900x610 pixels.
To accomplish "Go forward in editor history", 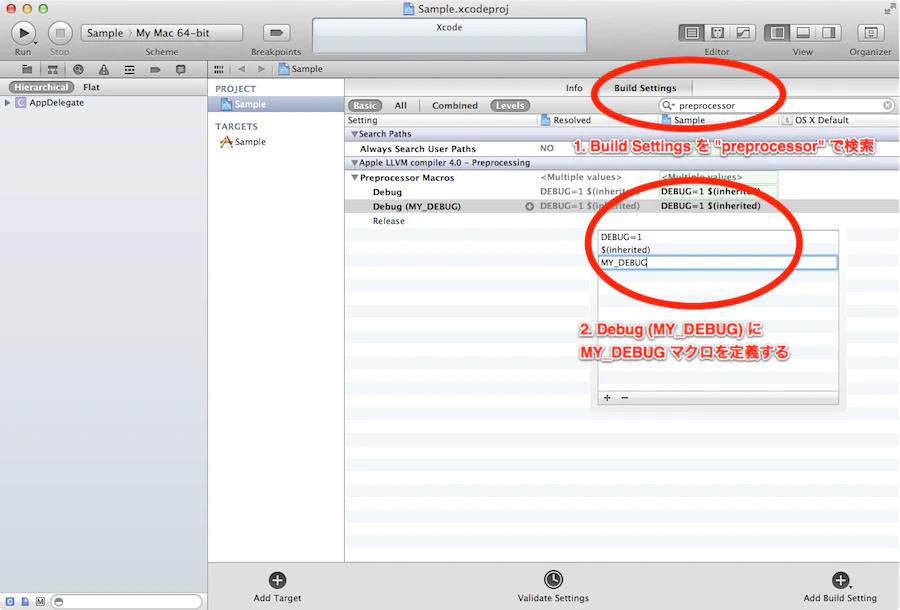I will point(261,69).
